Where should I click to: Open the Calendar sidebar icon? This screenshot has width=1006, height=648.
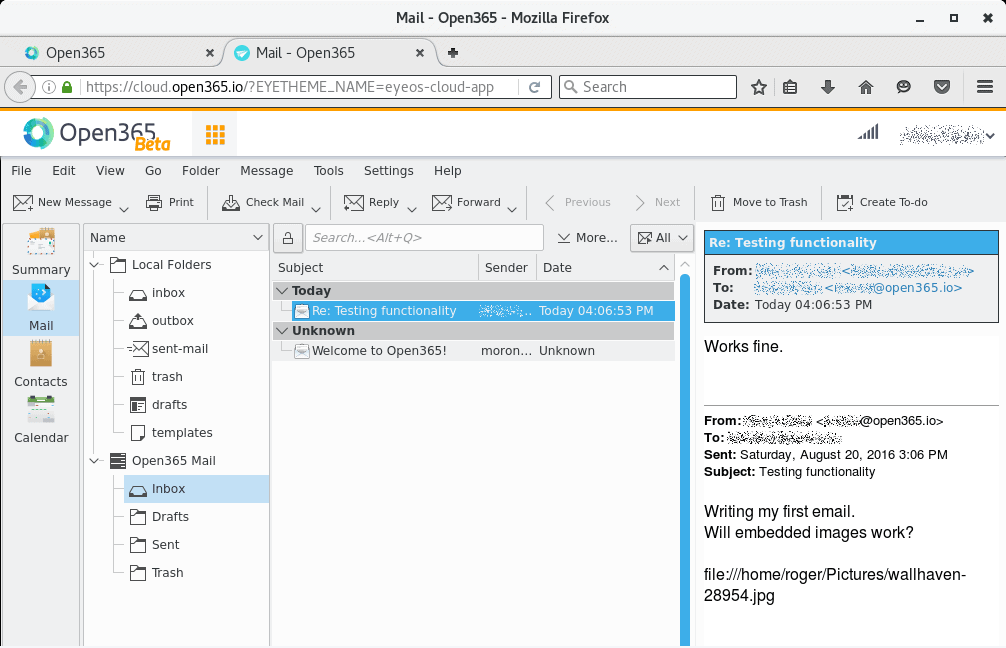coord(41,410)
